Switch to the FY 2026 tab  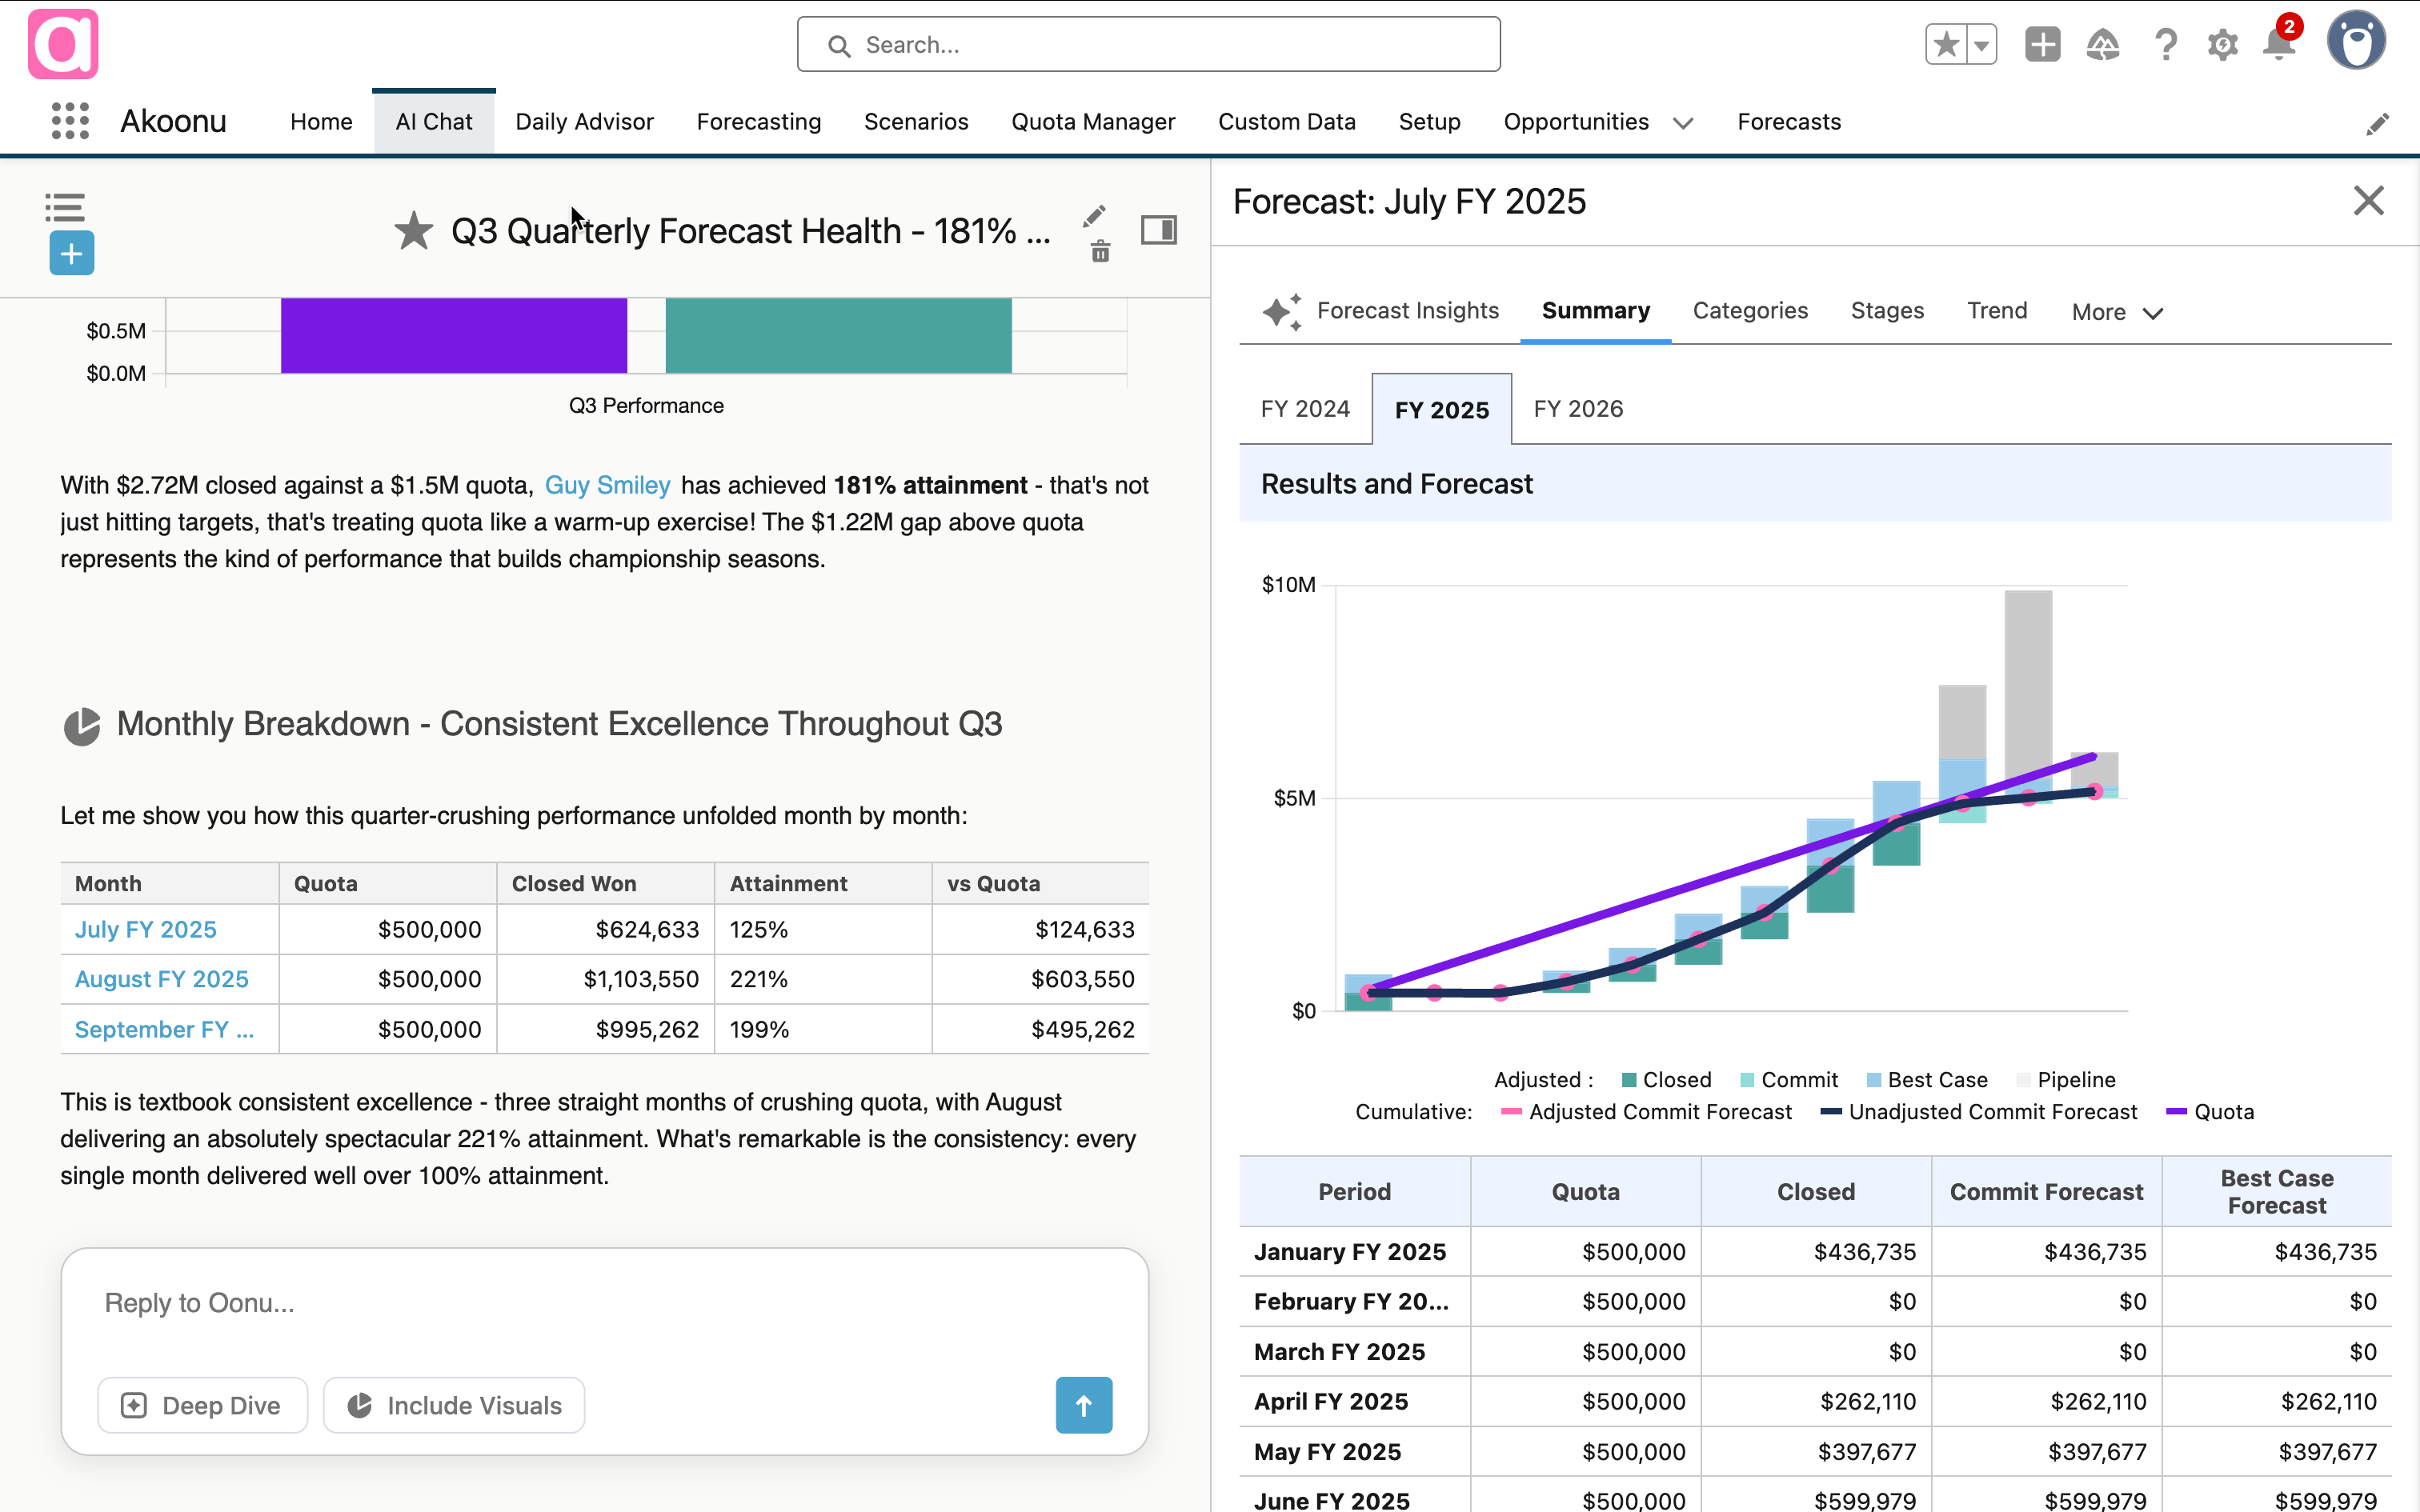(x=1577, y=409)
